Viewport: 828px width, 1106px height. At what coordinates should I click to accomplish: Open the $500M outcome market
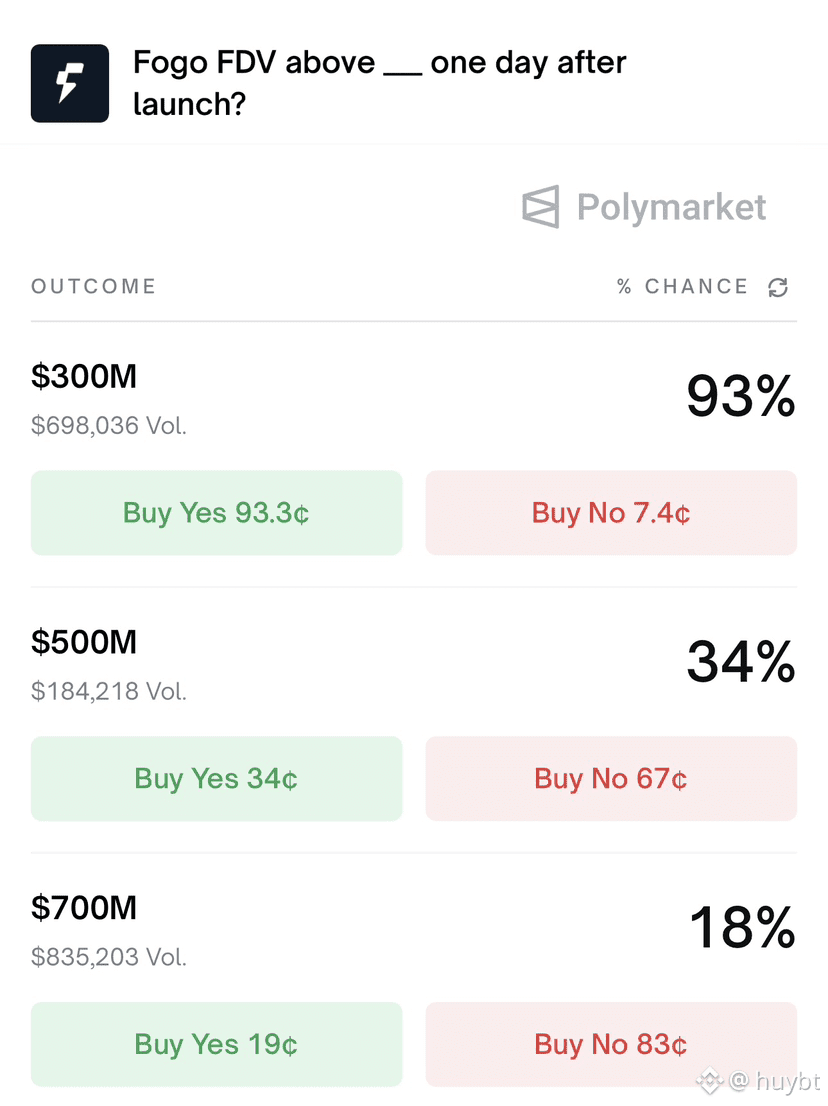coord(84,642)
